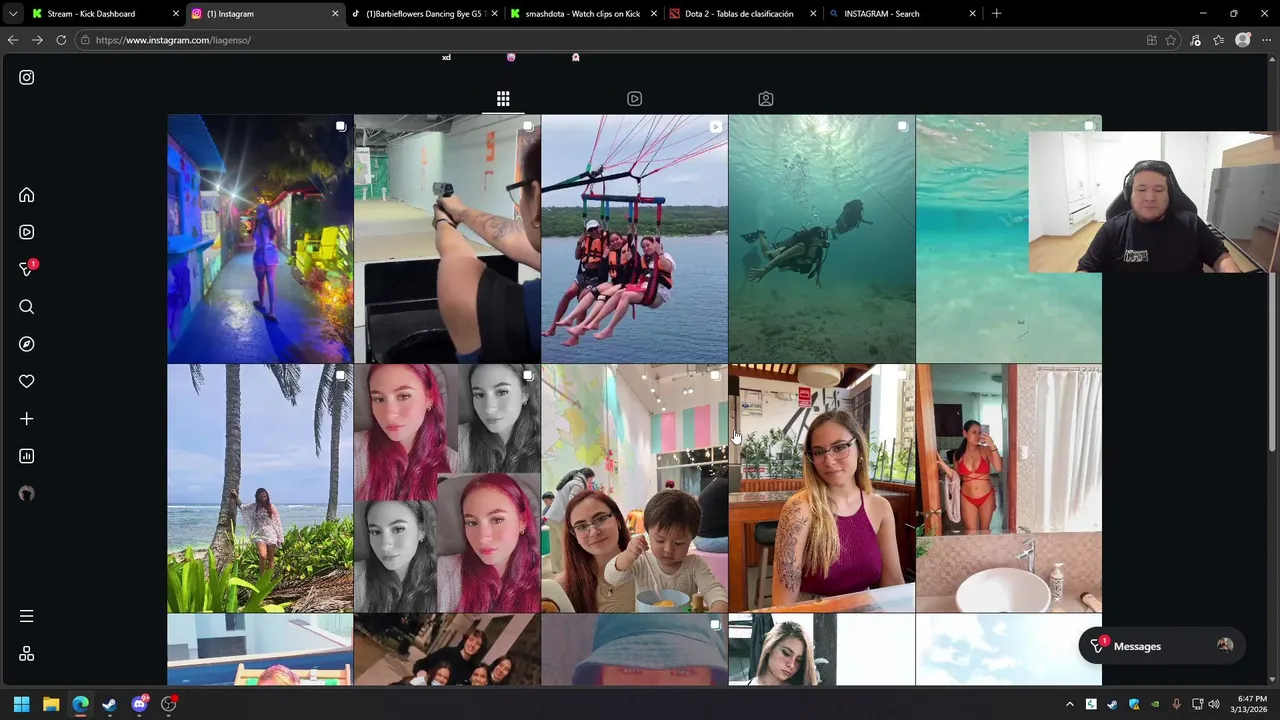Add page to favorites star icon
This screenshot has width=1280, height=720.
point(1171,40)
